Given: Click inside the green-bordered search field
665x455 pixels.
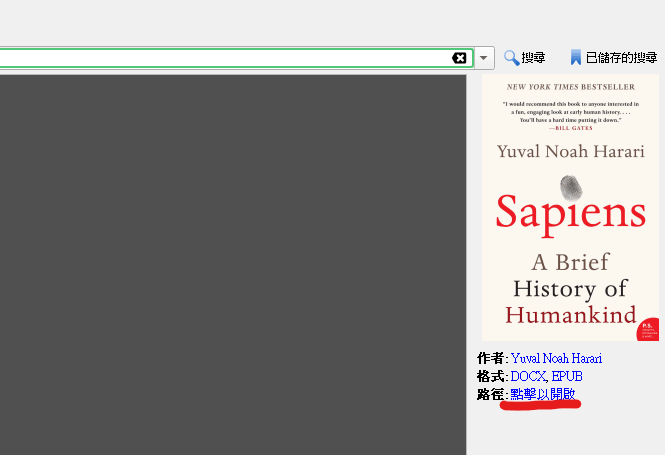Looking at the screenshot, I should pos(220,58).
